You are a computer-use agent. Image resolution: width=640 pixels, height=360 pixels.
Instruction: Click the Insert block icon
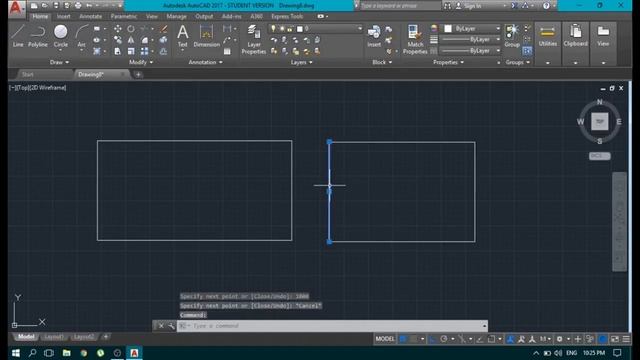374,36
